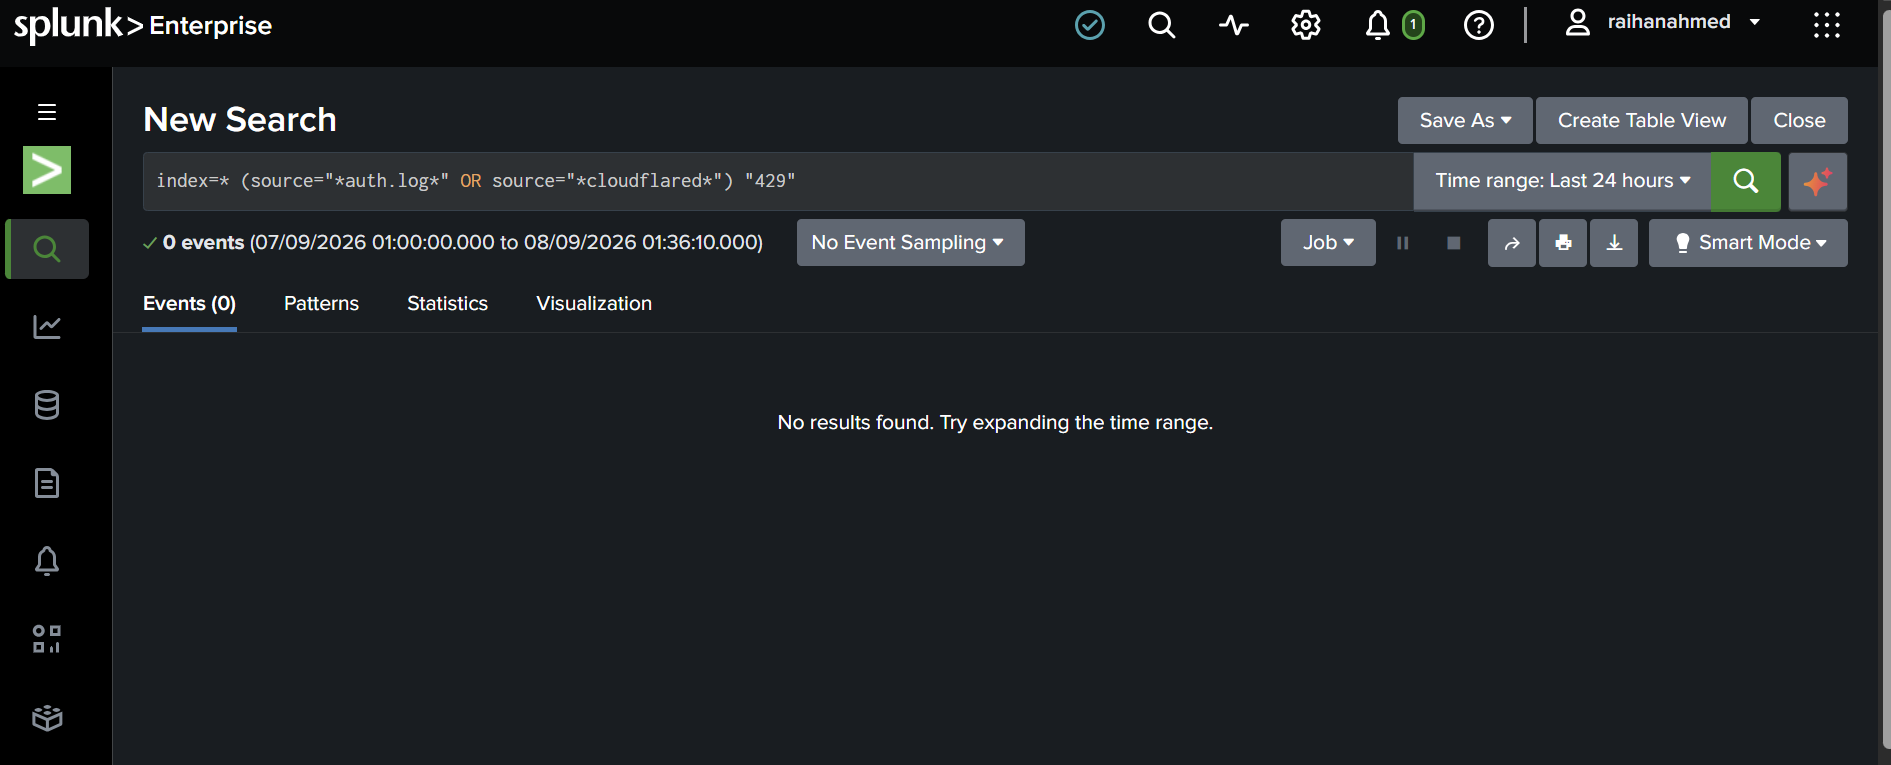Image resolution: width=1891 pixels, height=765 pixels.
Task: Switch to the Visualization tab
Action: [x=594, y=304]
